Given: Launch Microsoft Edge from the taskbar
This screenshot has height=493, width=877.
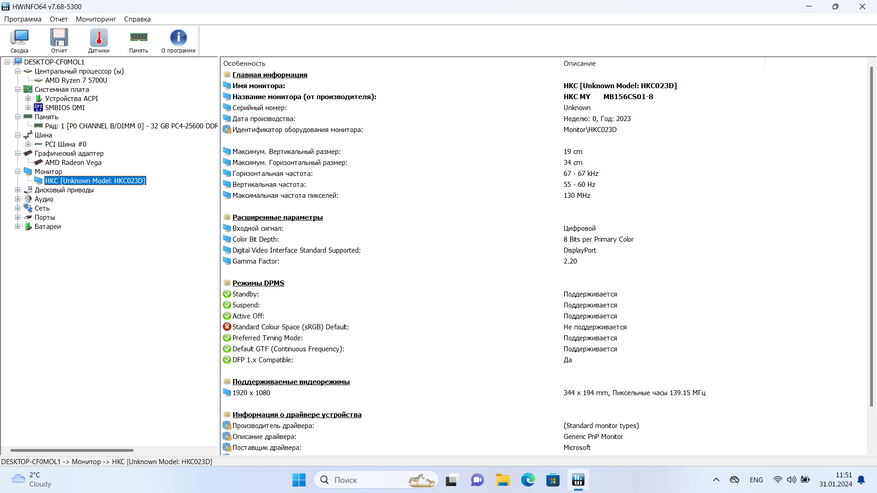Looking at the screenshot, I should pyautogui.click(x=527, y=480).
